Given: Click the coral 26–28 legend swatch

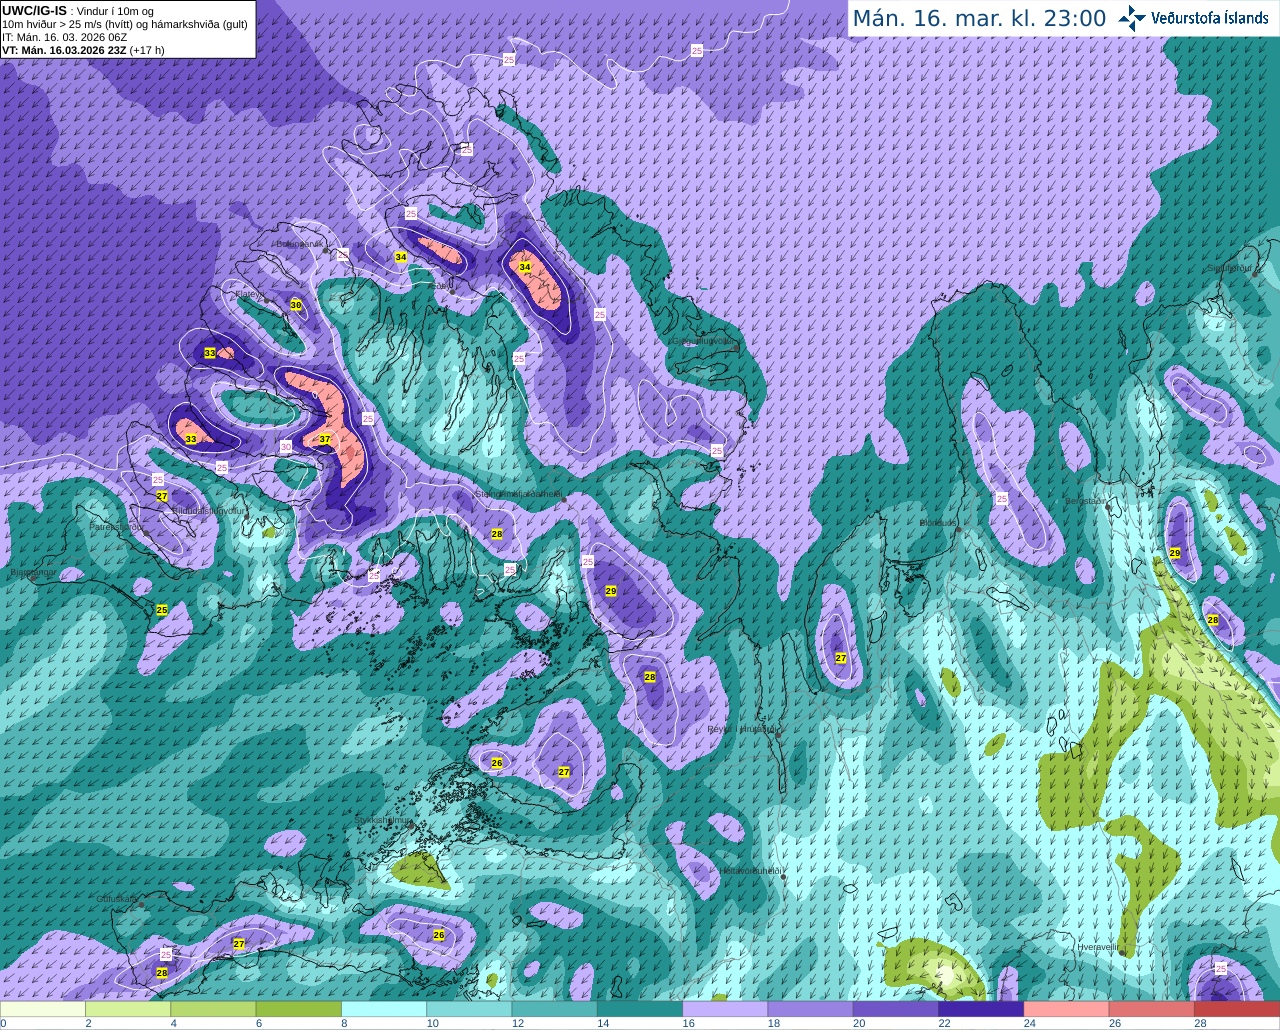Looking at the screenshot, I should pos(1151,1009).
